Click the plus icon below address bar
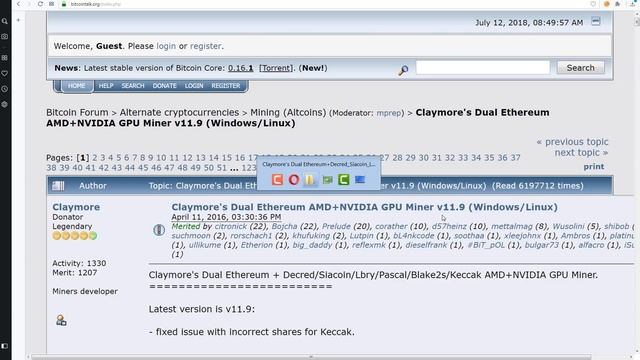The image size is (640, 360). tap(18, 20)
